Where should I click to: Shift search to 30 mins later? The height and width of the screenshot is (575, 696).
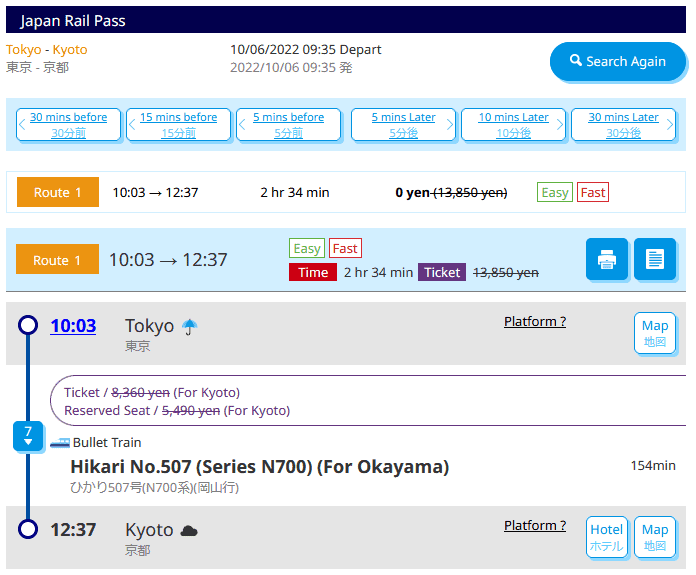(x=623, y=125)
